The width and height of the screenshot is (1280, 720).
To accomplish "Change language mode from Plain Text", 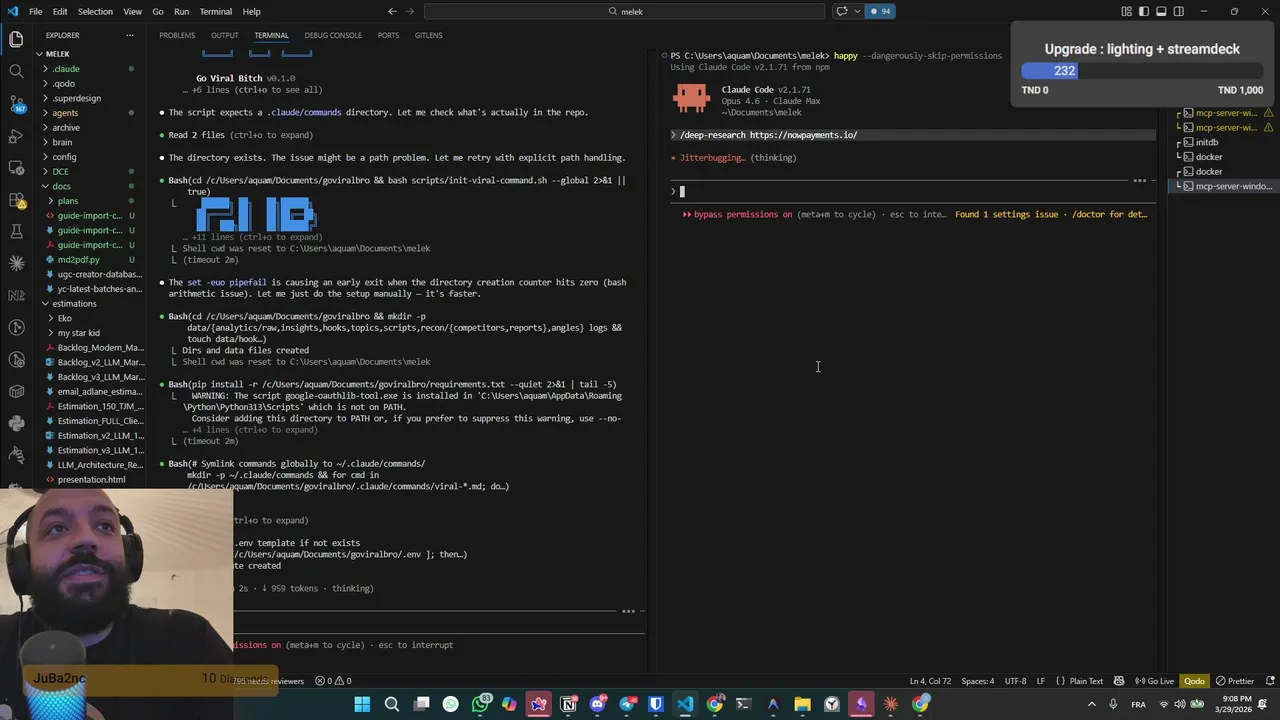I will tap(1085, 681).
